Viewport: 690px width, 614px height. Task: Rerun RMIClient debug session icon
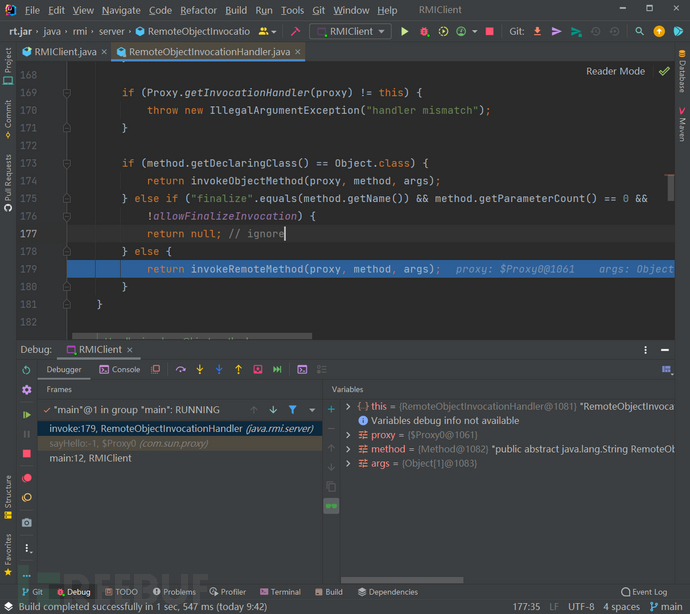pyautogui.click(x=26, y=370)
